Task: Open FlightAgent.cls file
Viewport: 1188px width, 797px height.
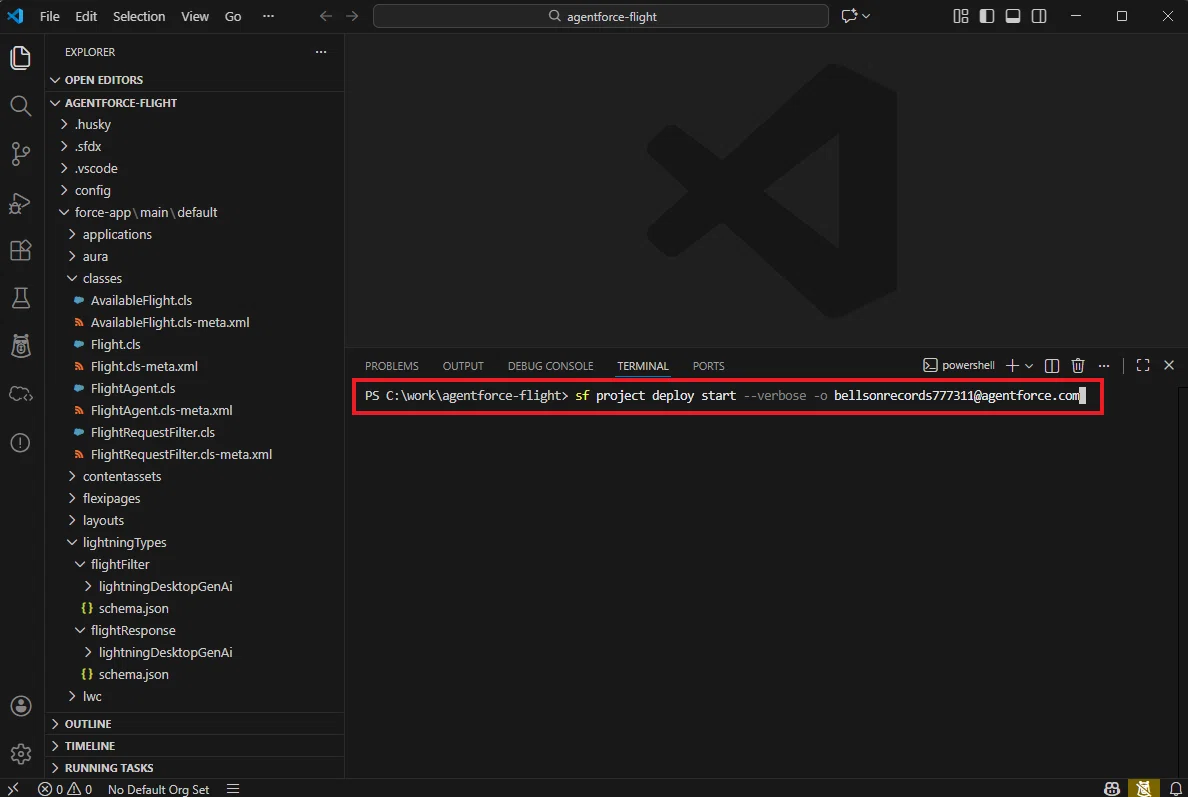Action: (x=133, y=388)
